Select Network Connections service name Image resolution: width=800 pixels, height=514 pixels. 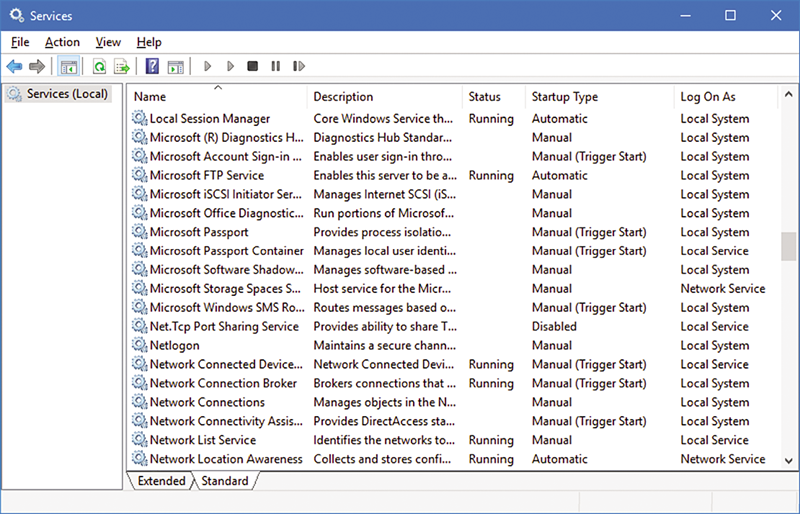click(x=207, y=402)
